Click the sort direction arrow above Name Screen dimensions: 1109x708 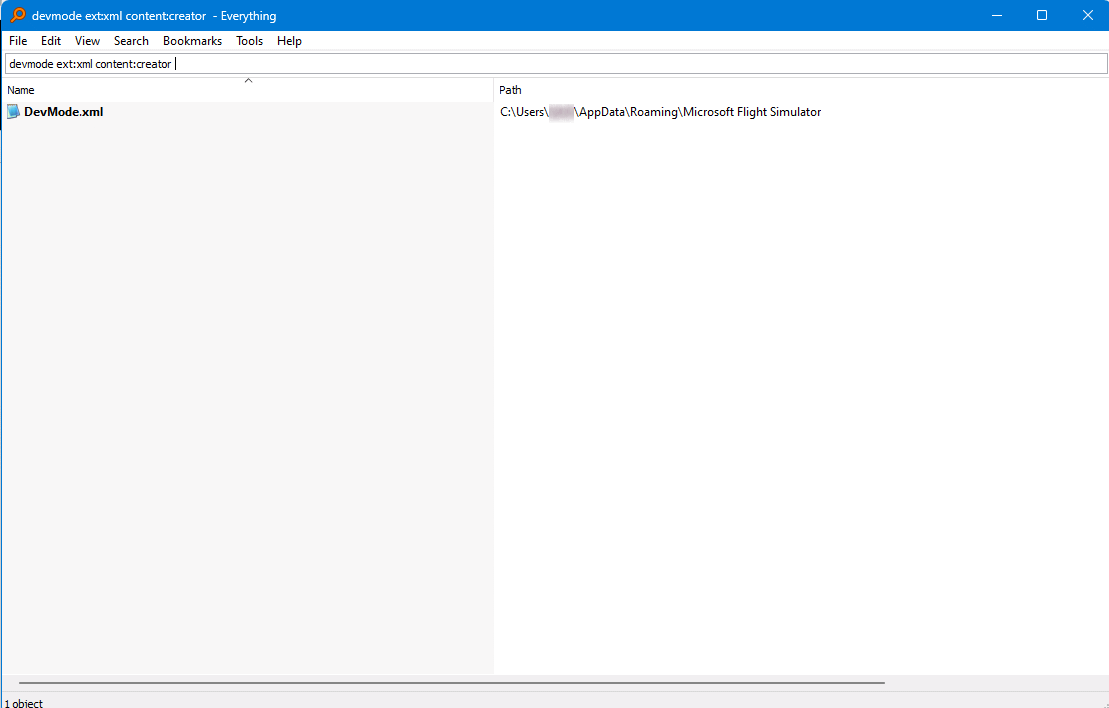(x=248, y=81)
